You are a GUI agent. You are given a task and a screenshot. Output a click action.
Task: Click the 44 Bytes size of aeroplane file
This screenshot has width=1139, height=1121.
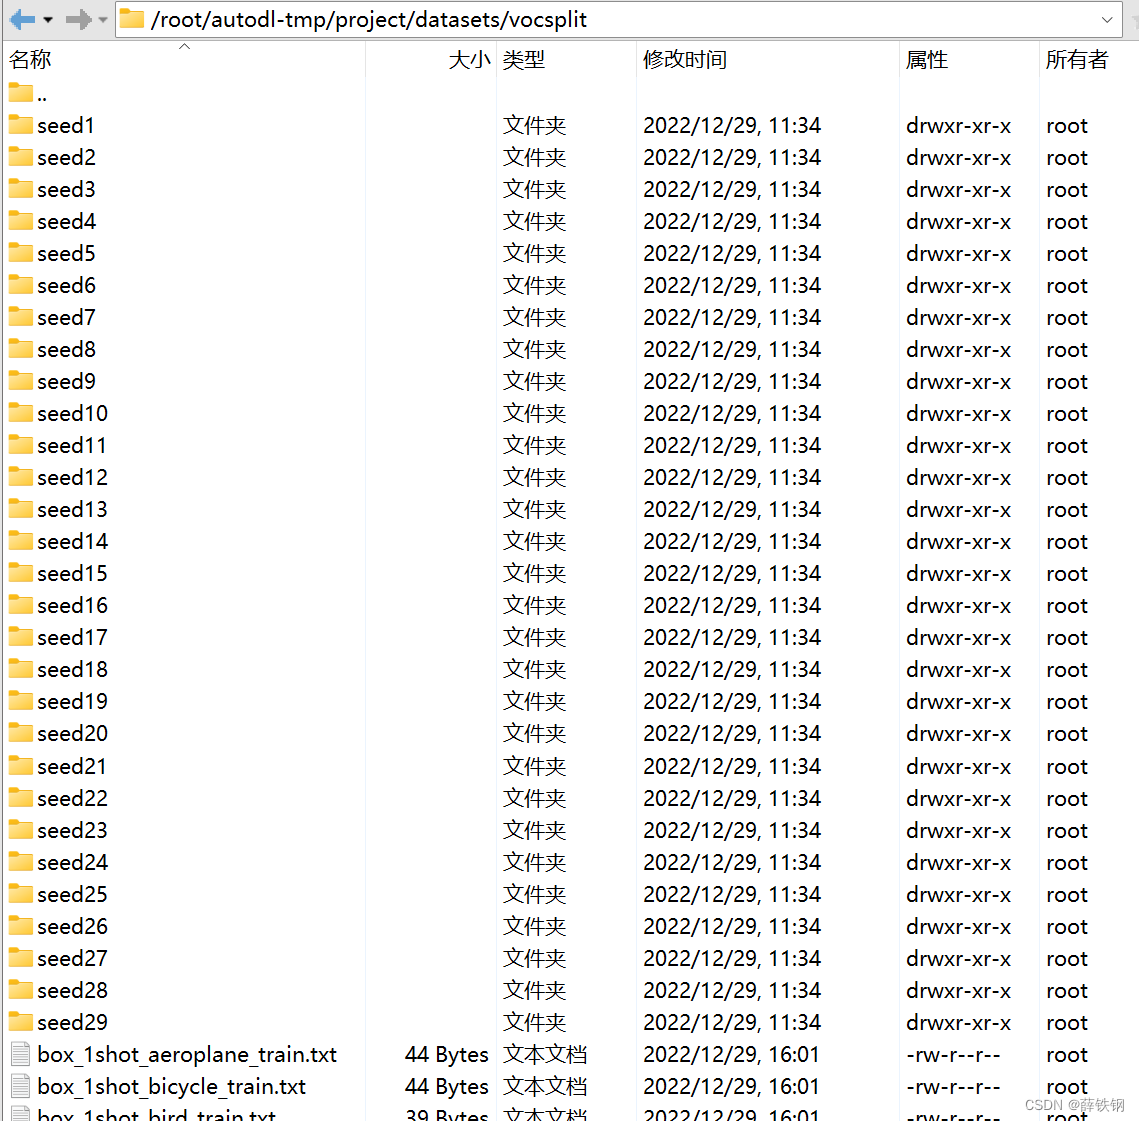click(447, 1054)
